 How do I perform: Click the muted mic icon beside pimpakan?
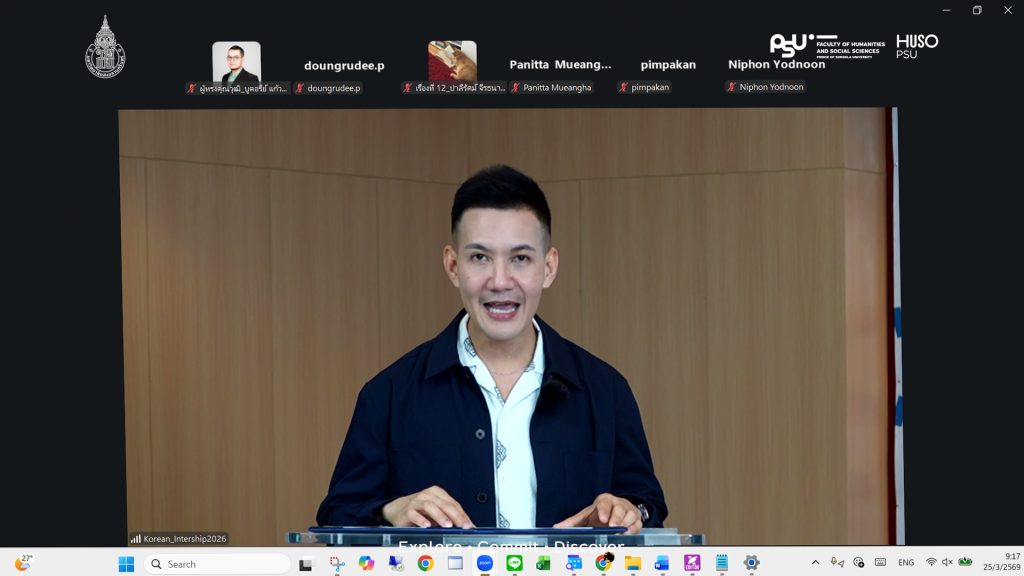pyautogui.click(x=623, y=88)
